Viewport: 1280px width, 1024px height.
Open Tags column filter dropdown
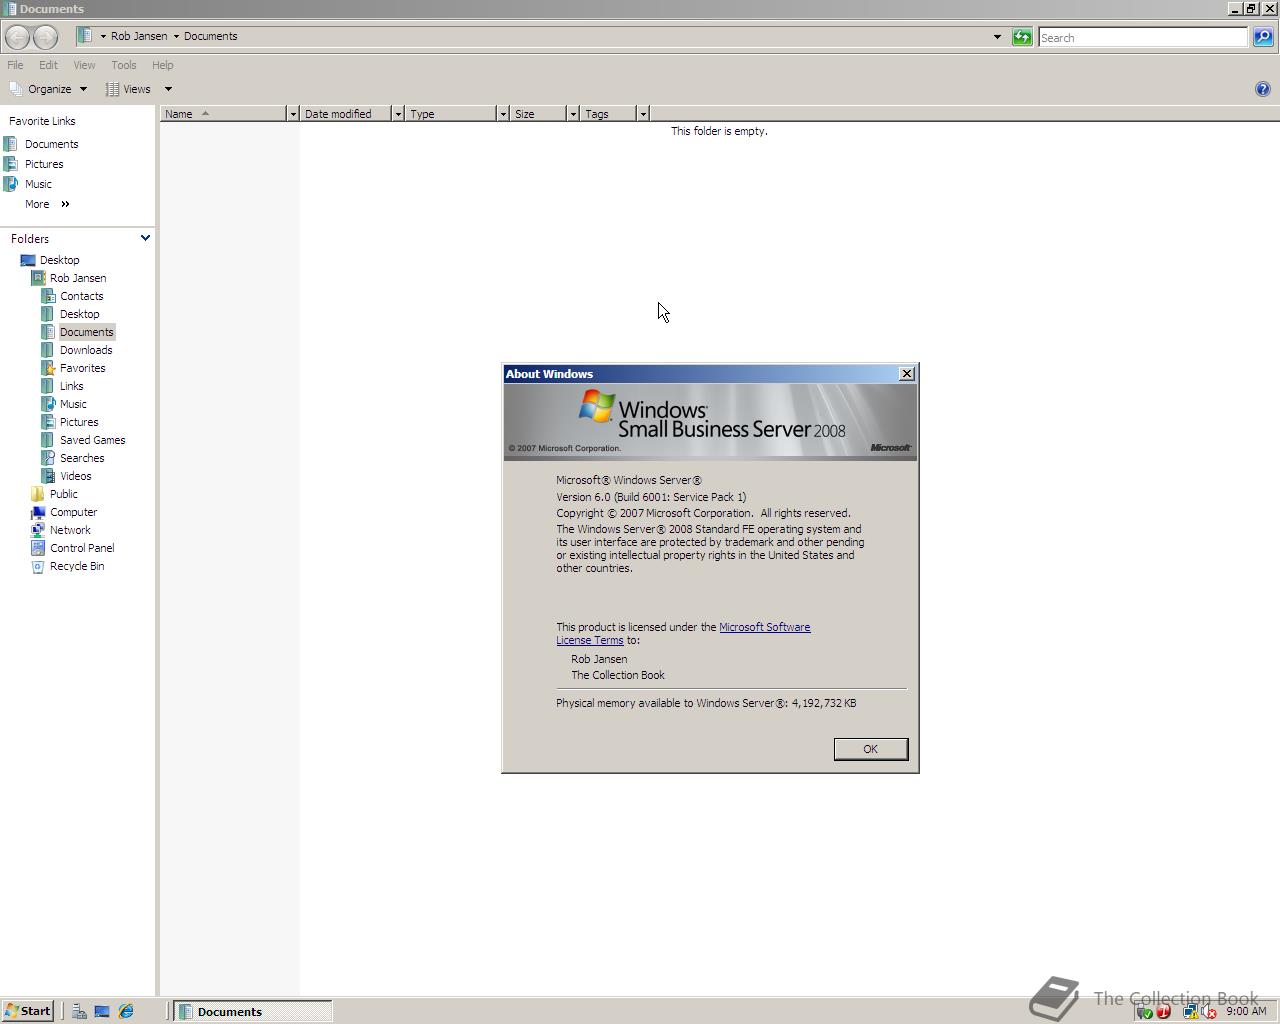click(642, 114)
